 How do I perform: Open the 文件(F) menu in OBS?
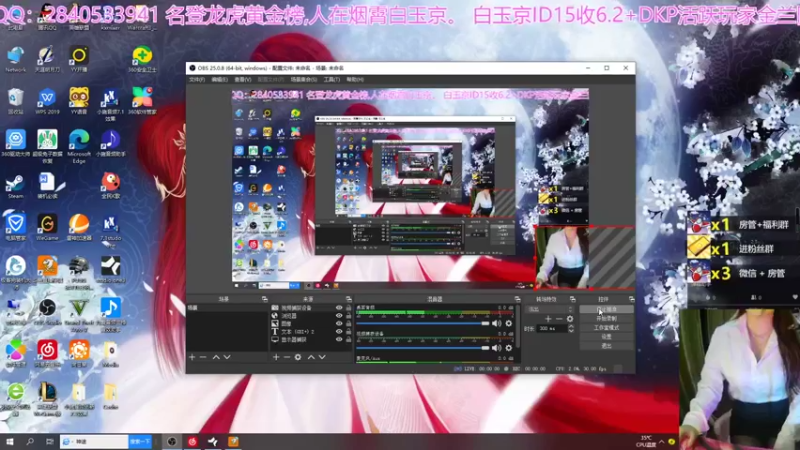[197, 80]
